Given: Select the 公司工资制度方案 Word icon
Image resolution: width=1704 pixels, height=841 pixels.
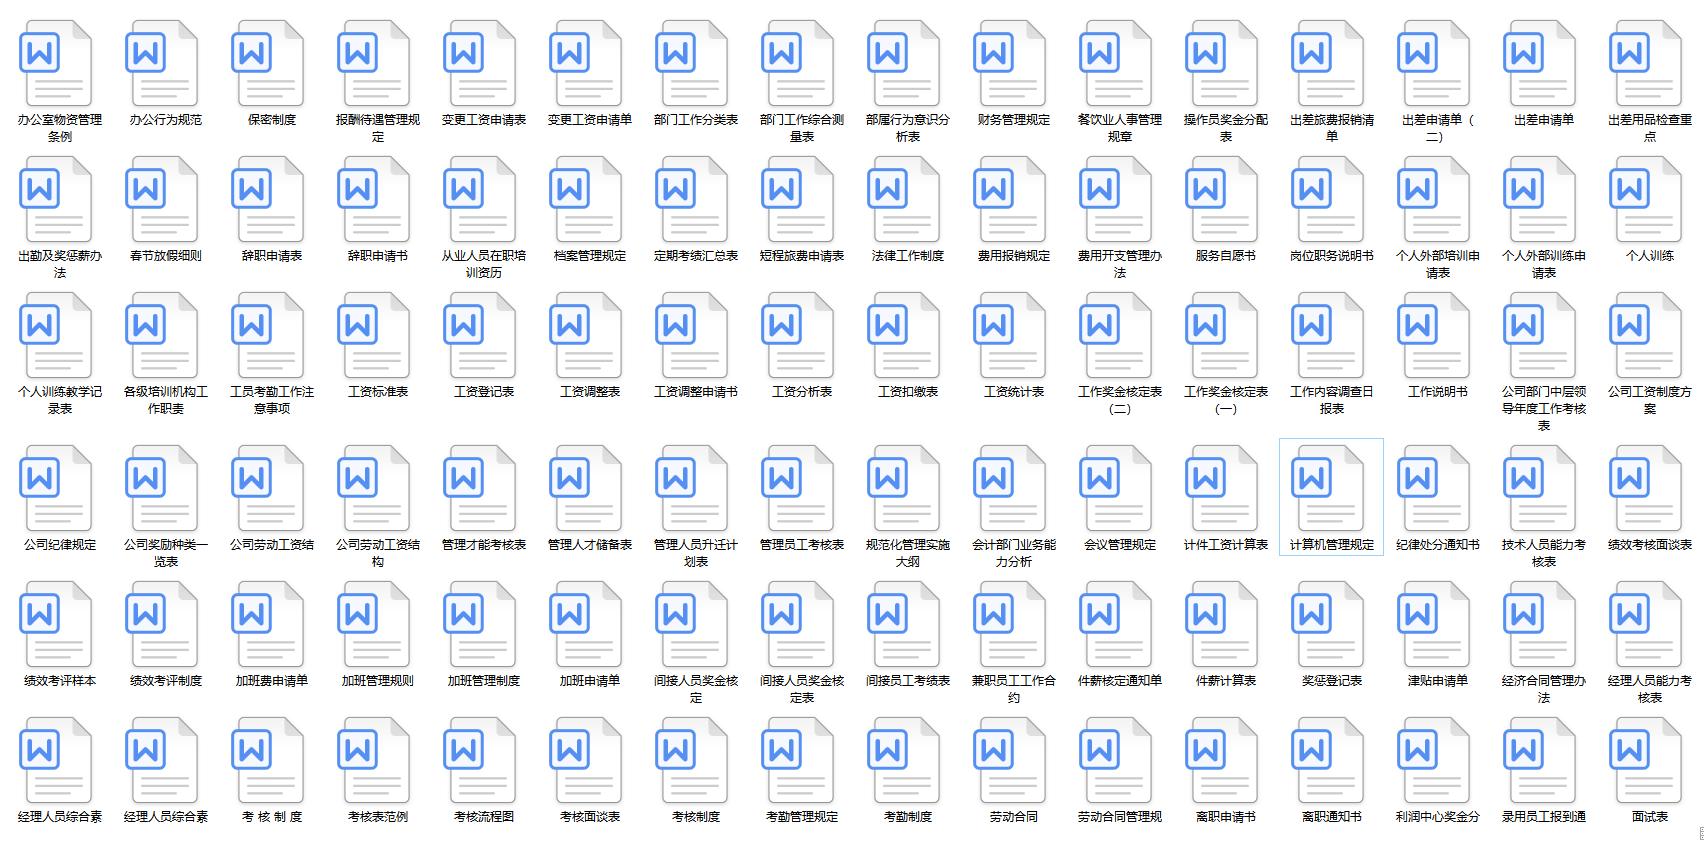Looking at the screenshot, I should pos(1646,335).
